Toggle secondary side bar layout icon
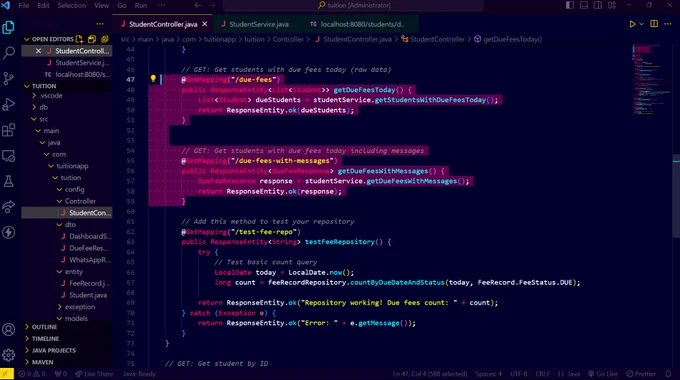Screen dimensions: 680x380 [598, 5]
